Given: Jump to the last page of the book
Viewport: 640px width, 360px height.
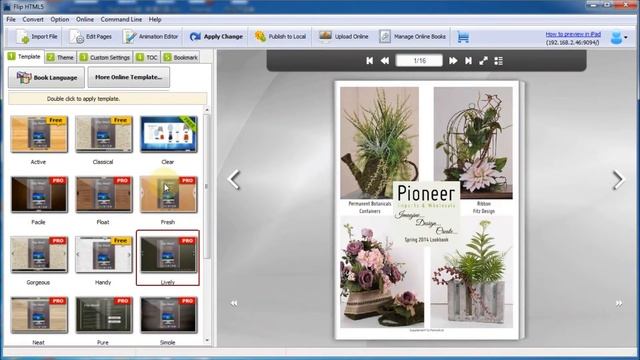Looking at the screenshot, I should (x=468, y=61).
